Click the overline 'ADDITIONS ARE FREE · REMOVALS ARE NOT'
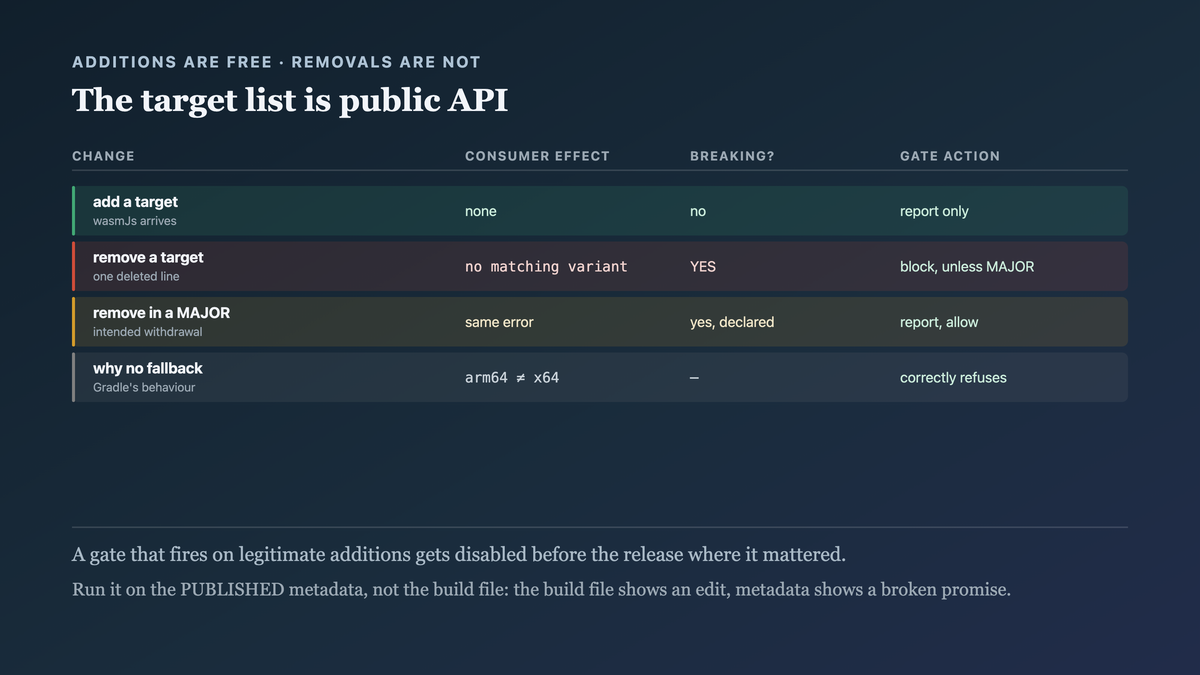The height and width of the screenshot is (675, 1200). [276, 62]
